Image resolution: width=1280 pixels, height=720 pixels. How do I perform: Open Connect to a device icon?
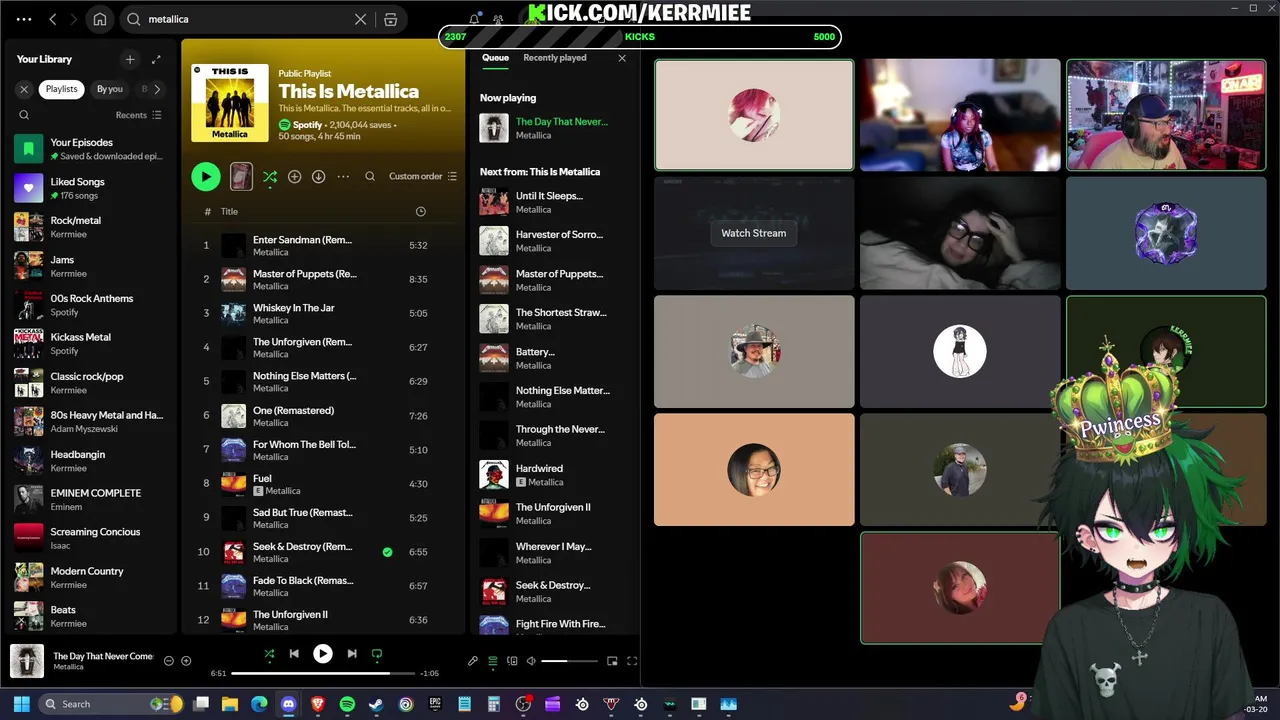(x=512, y=661)
